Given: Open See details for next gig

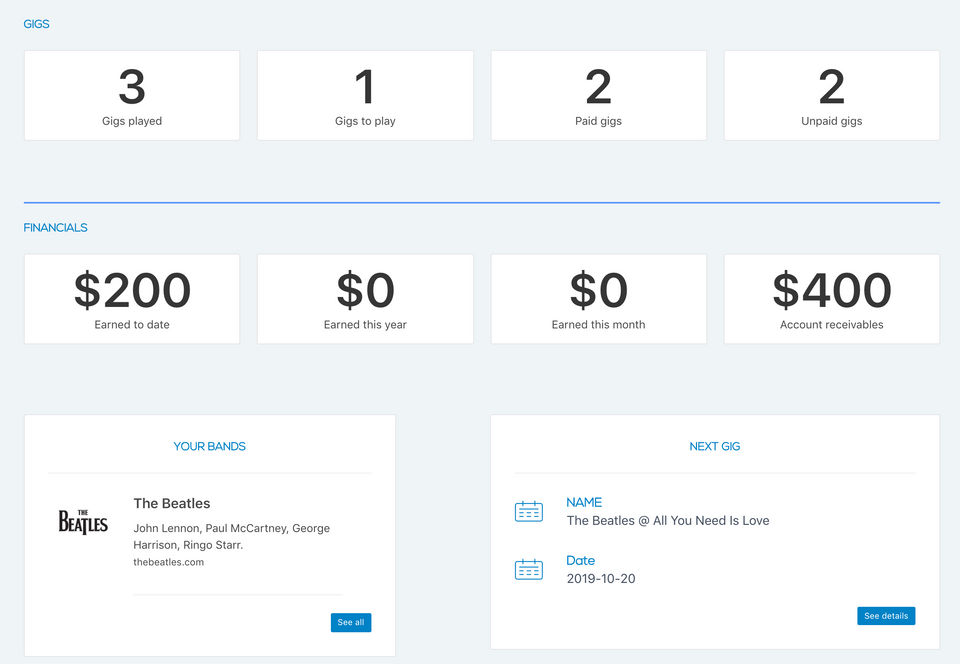Looking at the screenshot, I should coord(886,616).
